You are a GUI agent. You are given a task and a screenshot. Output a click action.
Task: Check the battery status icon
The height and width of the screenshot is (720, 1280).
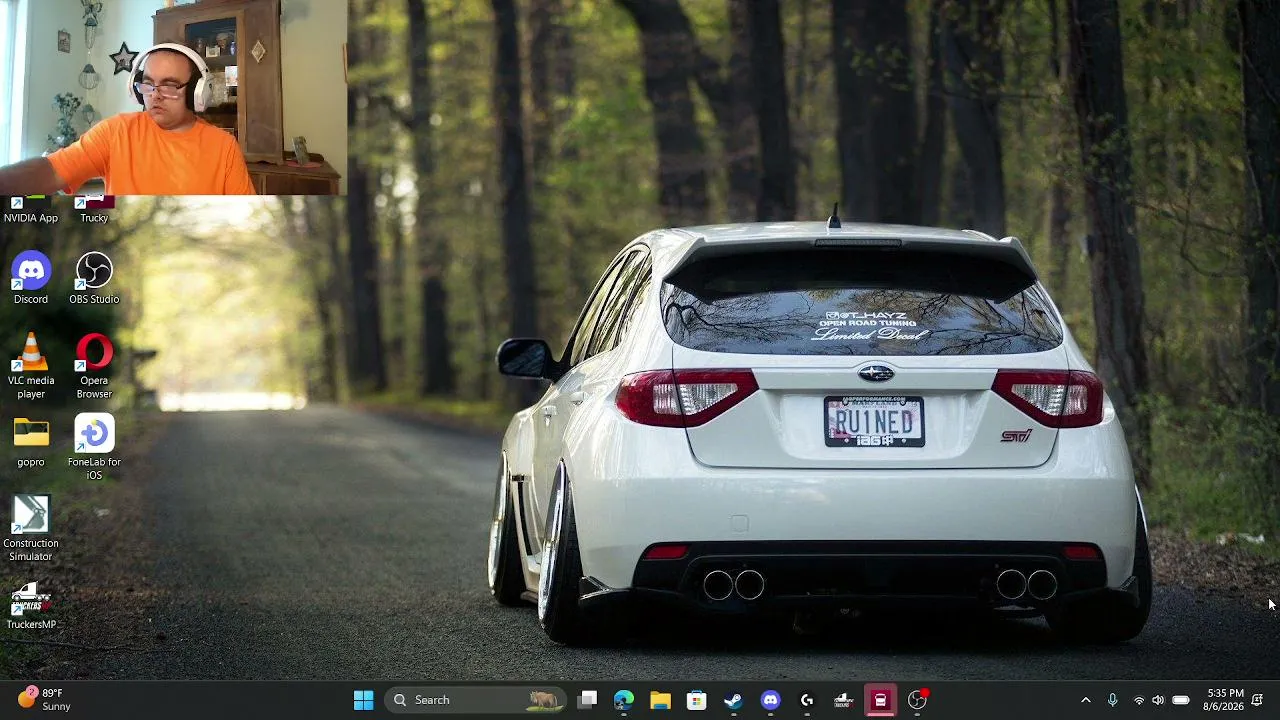tap(1180, 700)
